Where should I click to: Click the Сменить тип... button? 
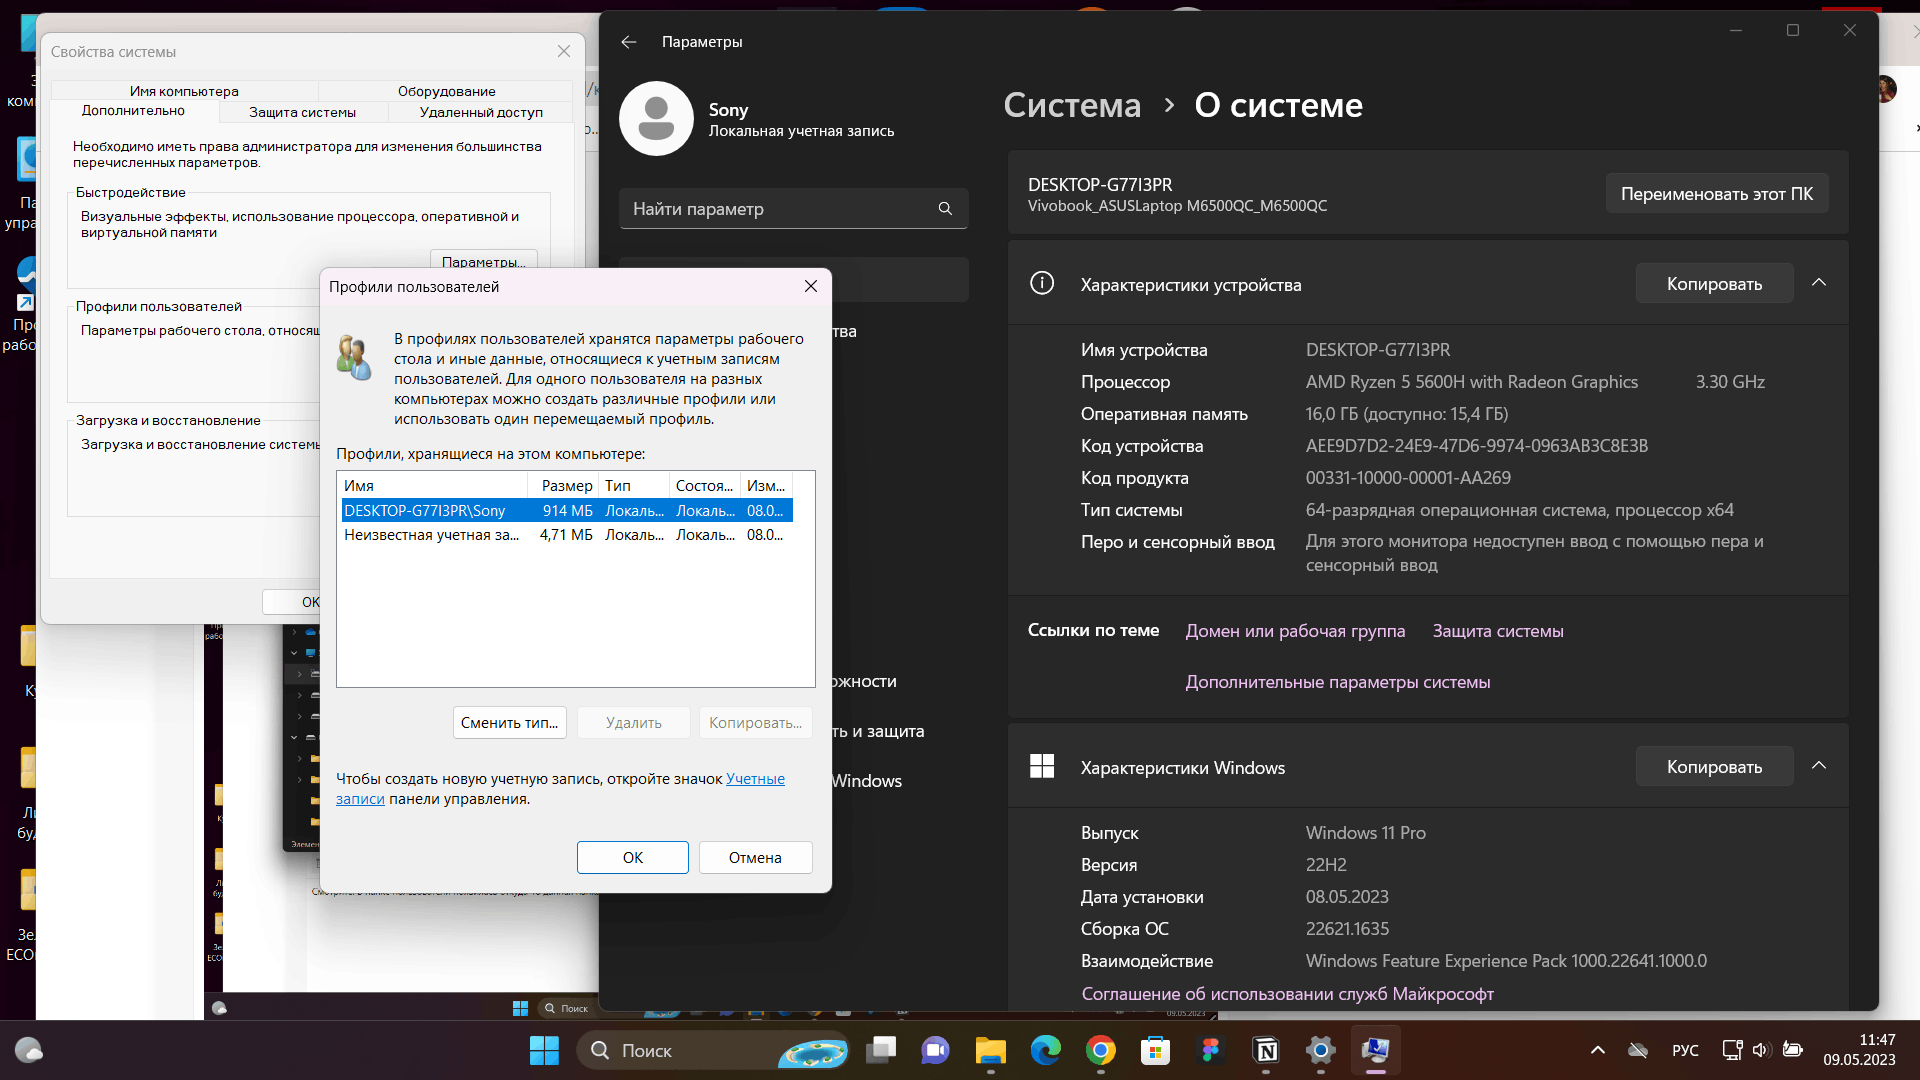click(509, 723)
